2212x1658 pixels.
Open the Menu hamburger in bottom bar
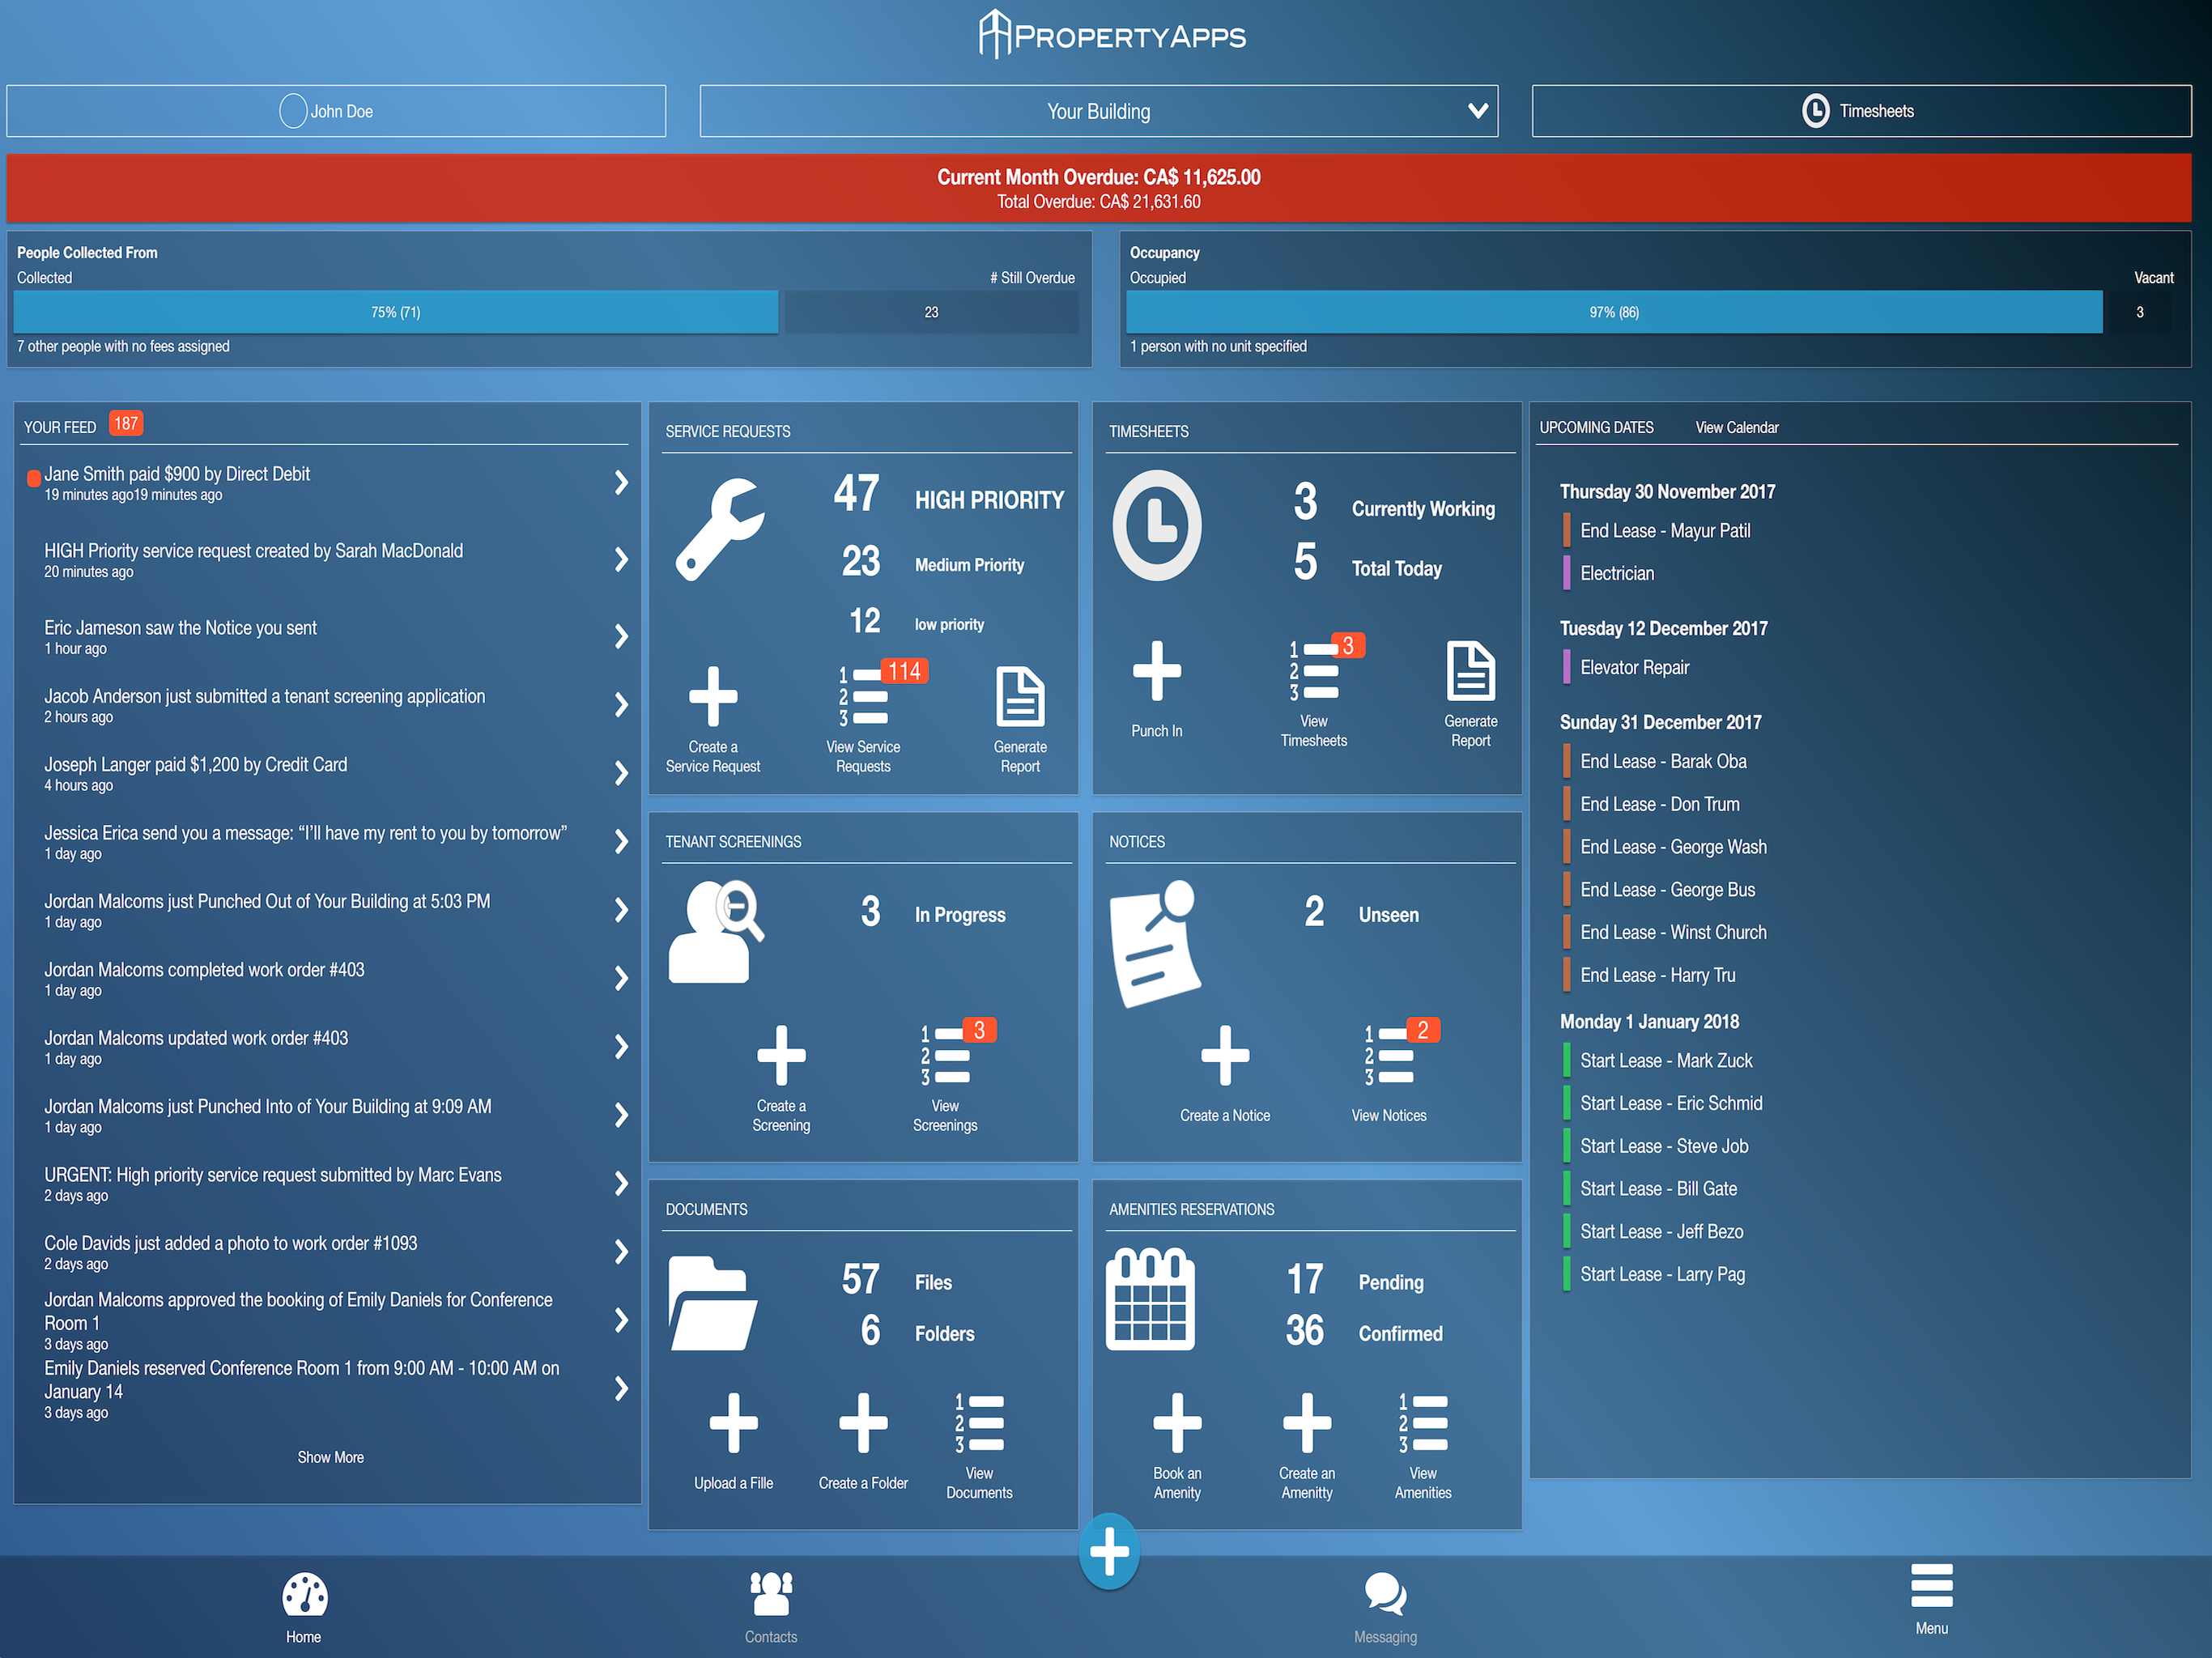point(1931,1596)
